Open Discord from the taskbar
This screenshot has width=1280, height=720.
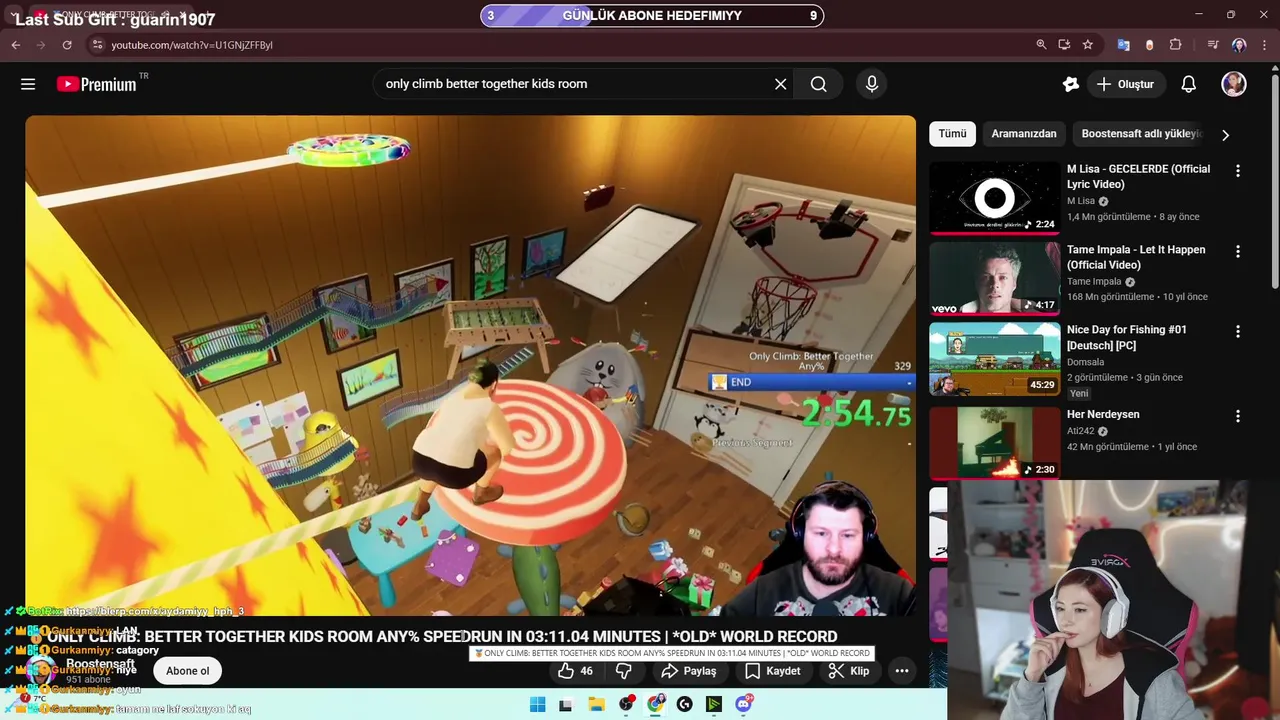[743, 704]
